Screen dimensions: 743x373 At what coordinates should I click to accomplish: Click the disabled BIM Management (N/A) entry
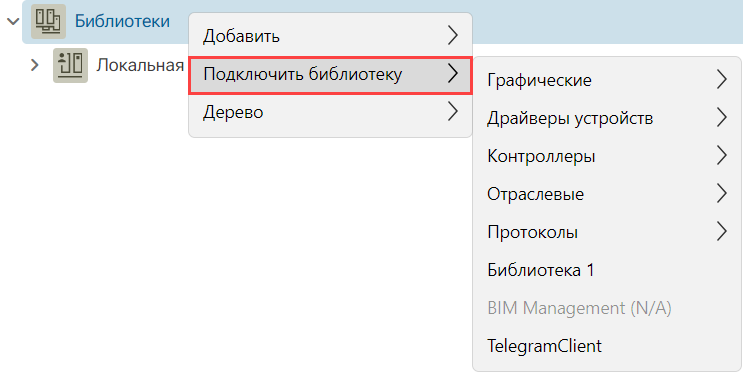[x=607, y=308]
